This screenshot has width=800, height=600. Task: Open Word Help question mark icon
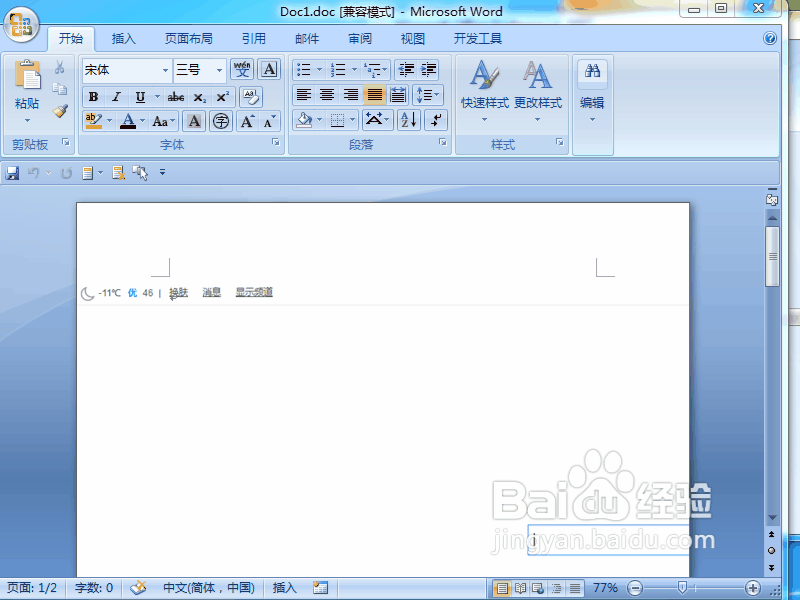(770, 38)
